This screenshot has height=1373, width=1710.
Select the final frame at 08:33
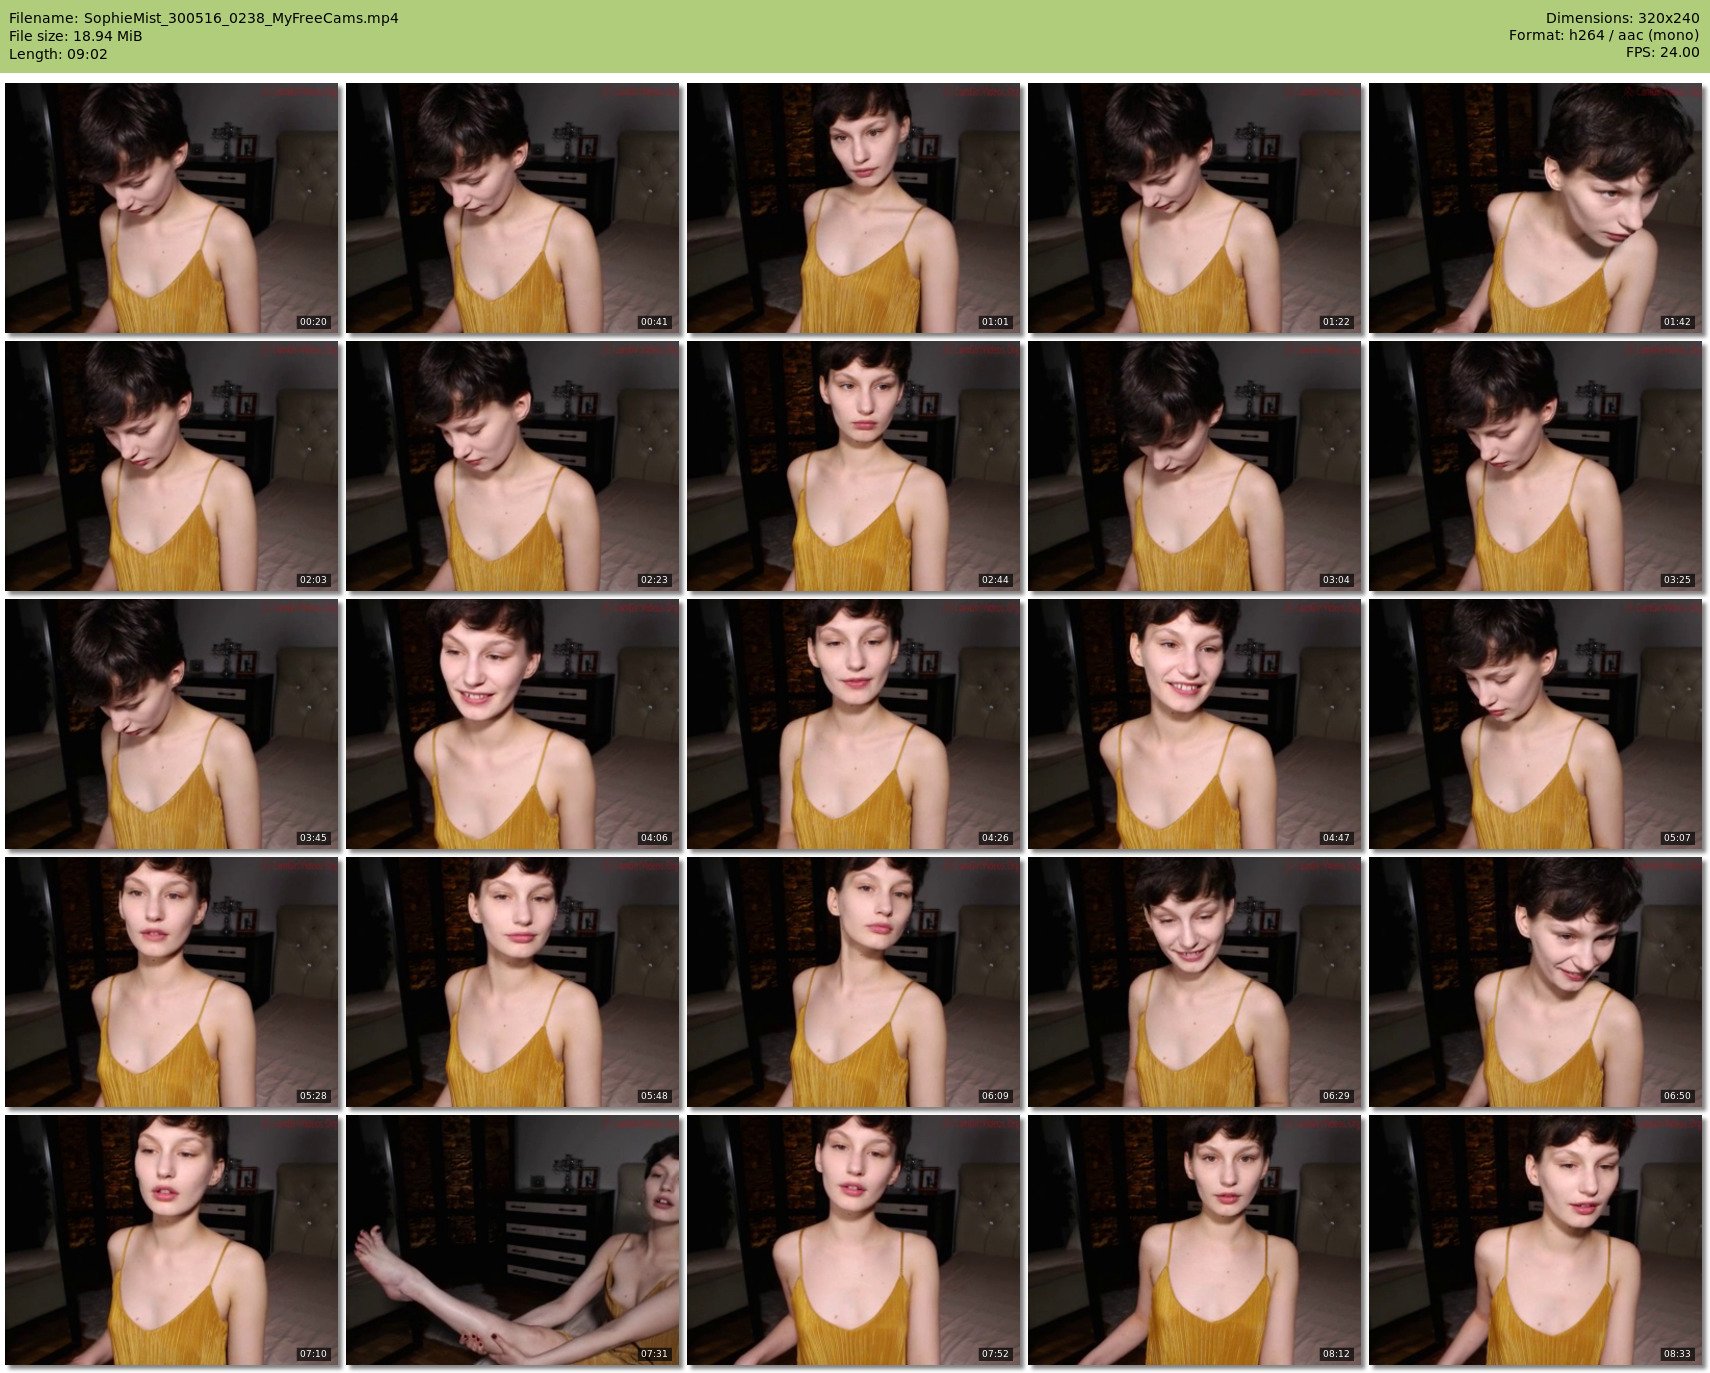point(1535,1240)
